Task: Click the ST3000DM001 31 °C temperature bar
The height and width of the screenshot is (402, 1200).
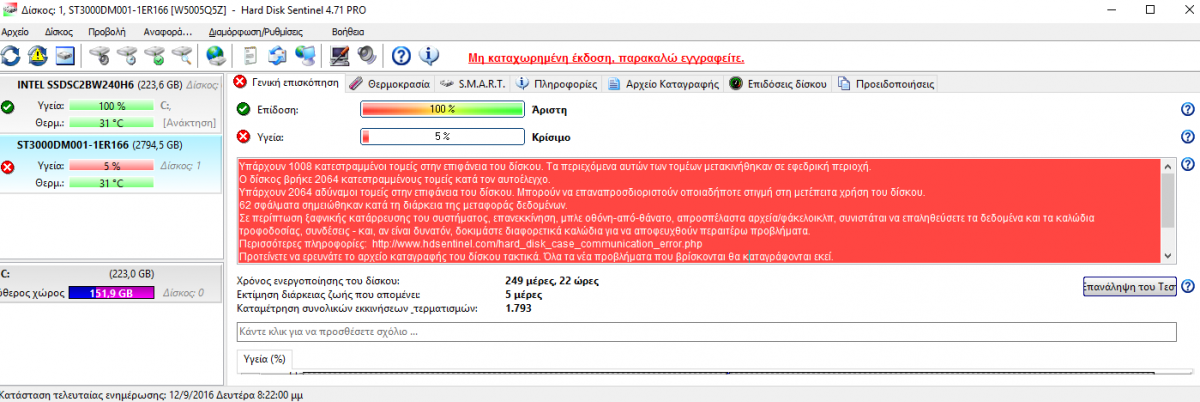Action: [x=112, y=182]
